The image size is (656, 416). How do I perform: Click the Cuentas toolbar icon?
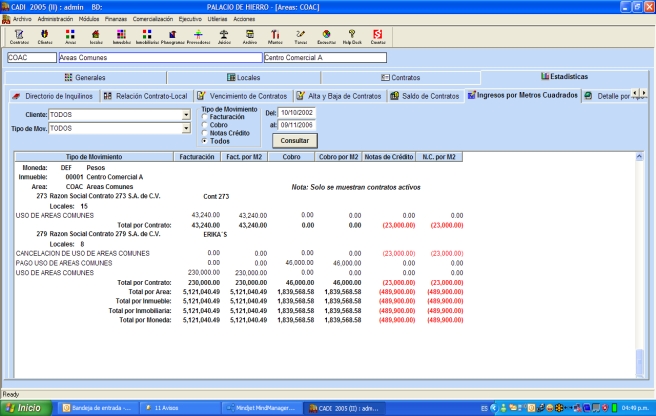coord(378,36)
